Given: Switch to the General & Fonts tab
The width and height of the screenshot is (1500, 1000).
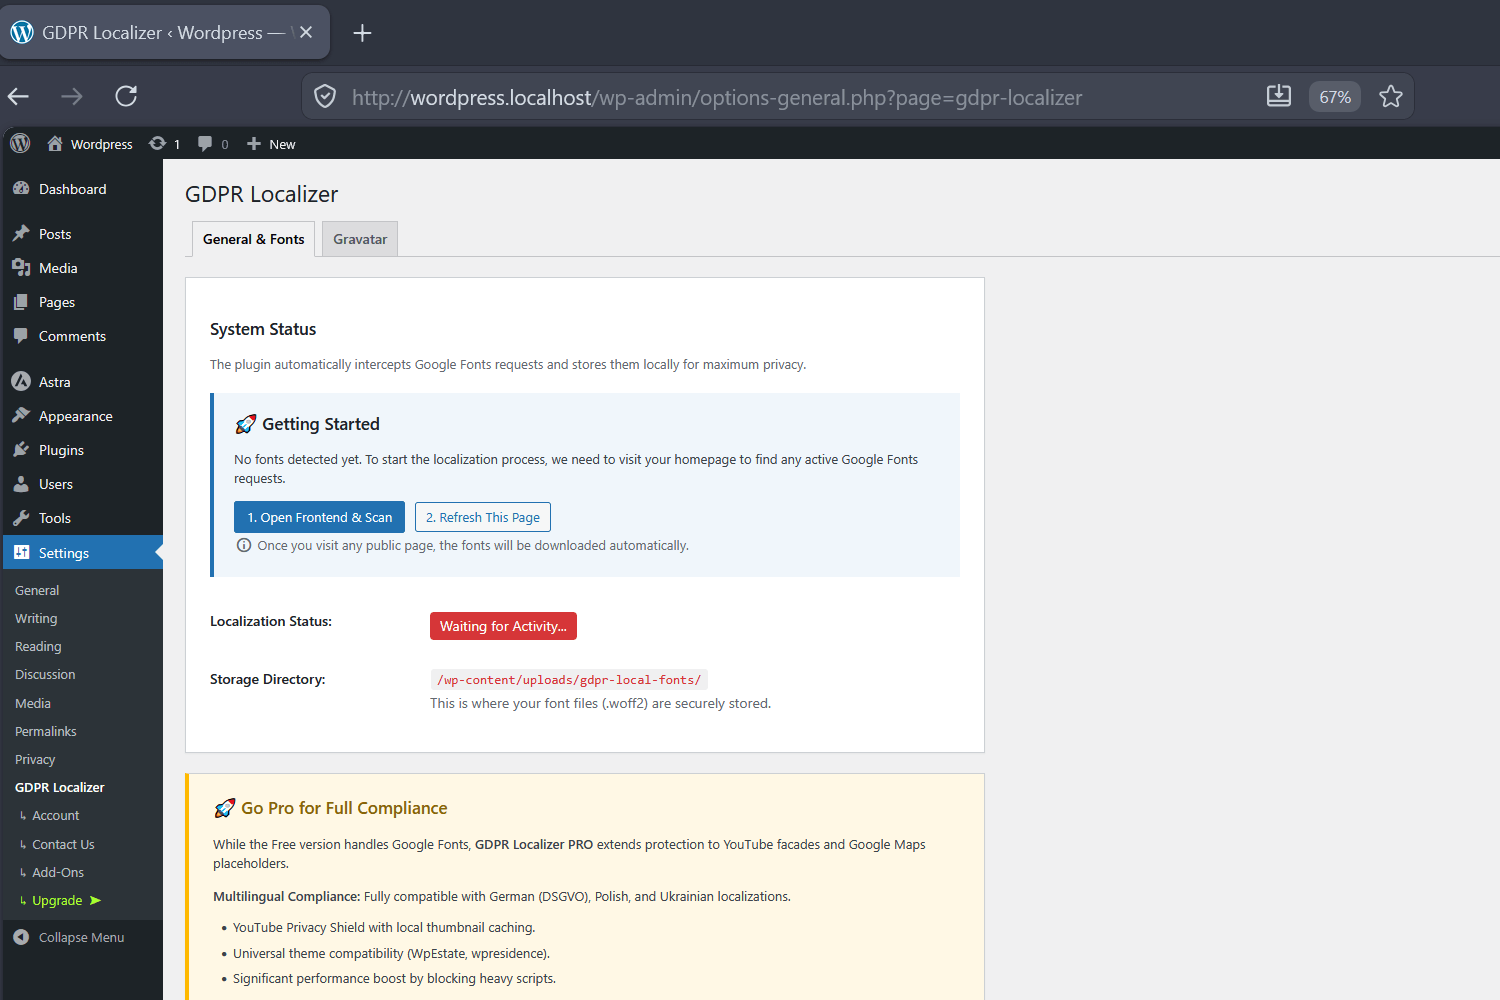Looking at the screenshot, I should (x=254, y=239).
